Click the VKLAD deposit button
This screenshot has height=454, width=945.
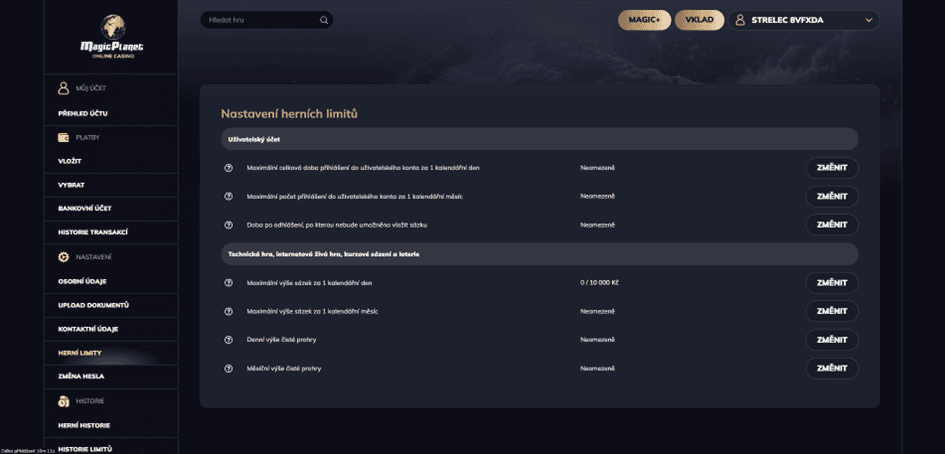point(699,20)
